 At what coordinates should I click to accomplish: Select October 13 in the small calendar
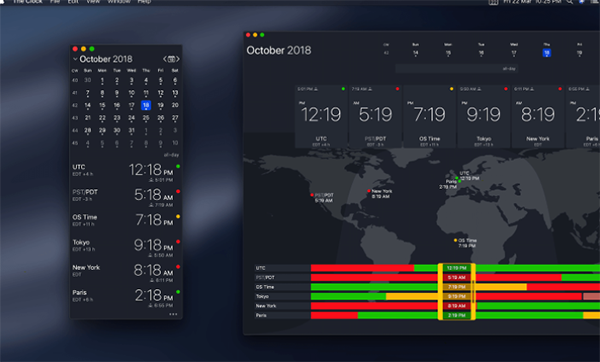[175, 93]
